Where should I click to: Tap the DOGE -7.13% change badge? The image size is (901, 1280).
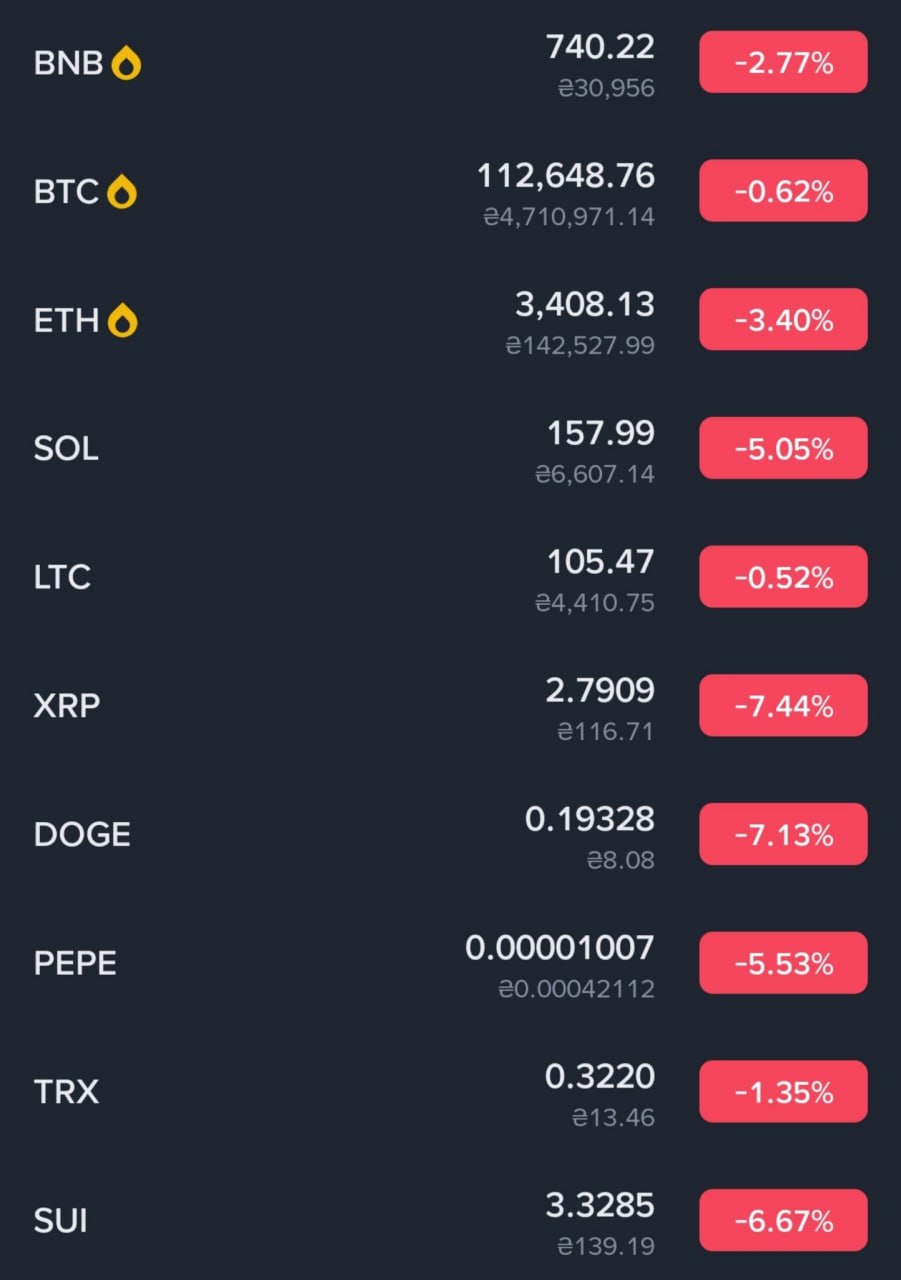click(783, 834)
